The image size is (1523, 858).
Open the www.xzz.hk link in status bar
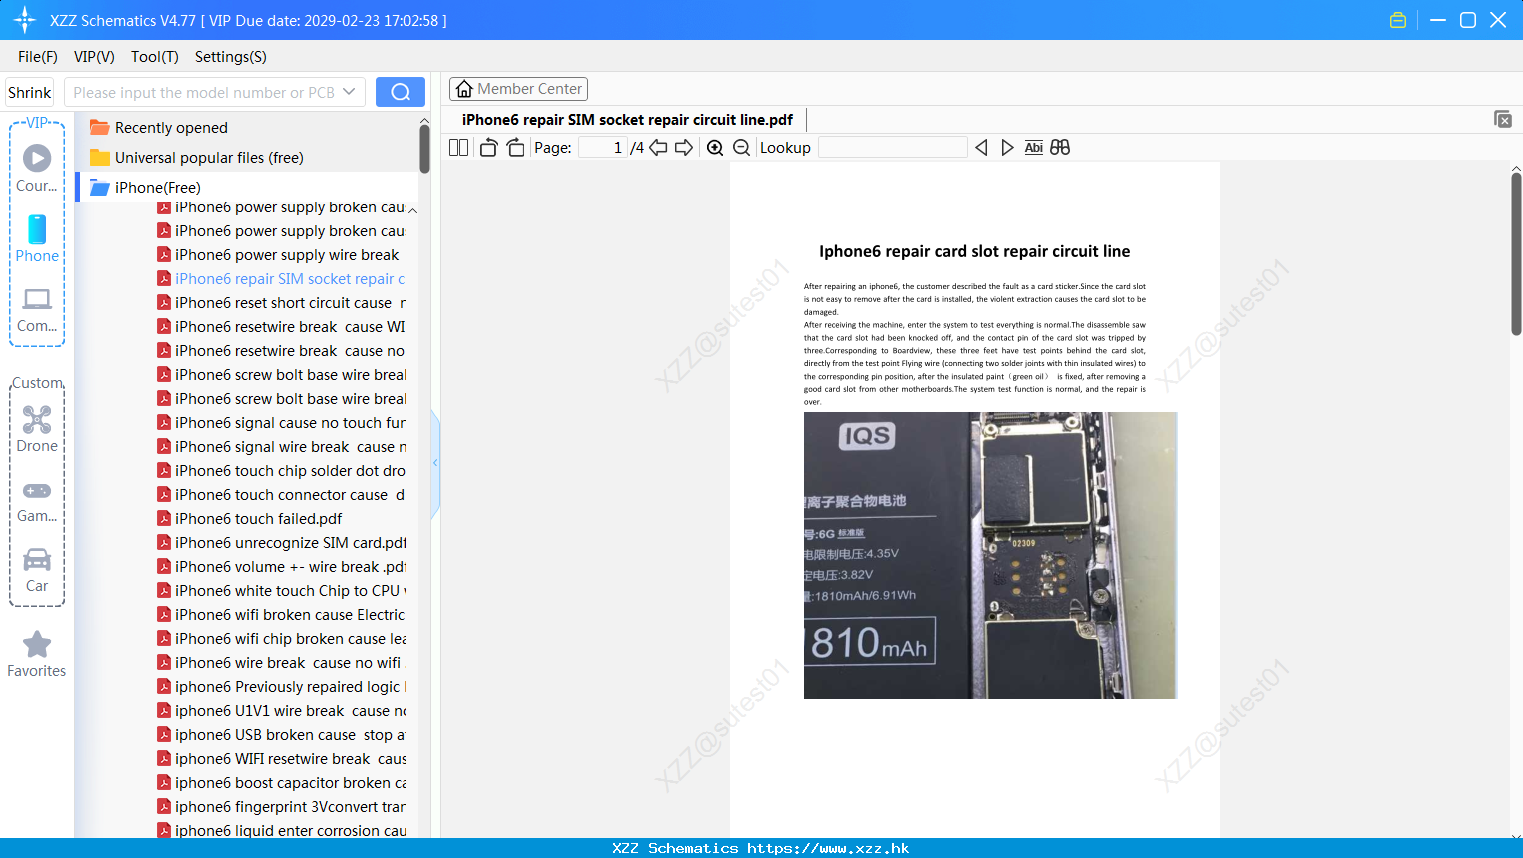tap(828, 848)
